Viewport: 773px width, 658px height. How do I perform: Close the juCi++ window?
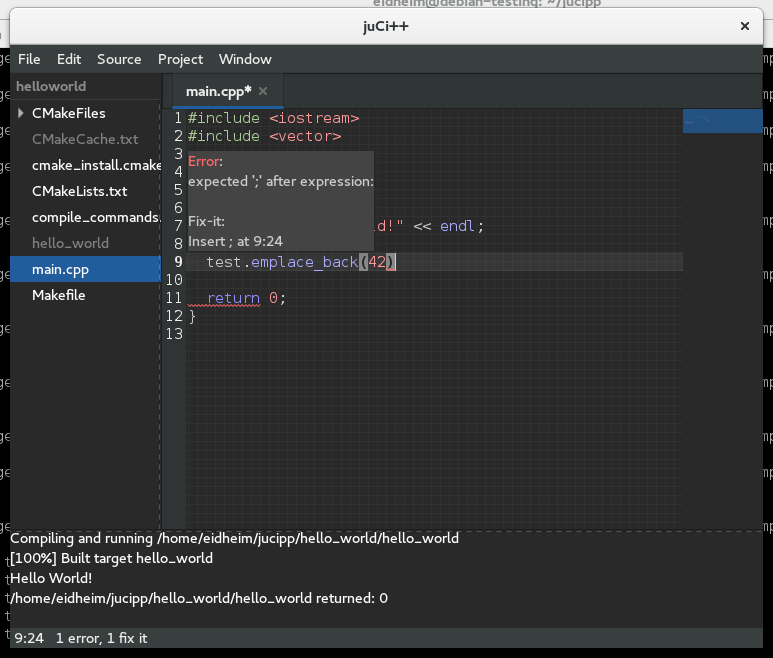(x=745, y=25)
